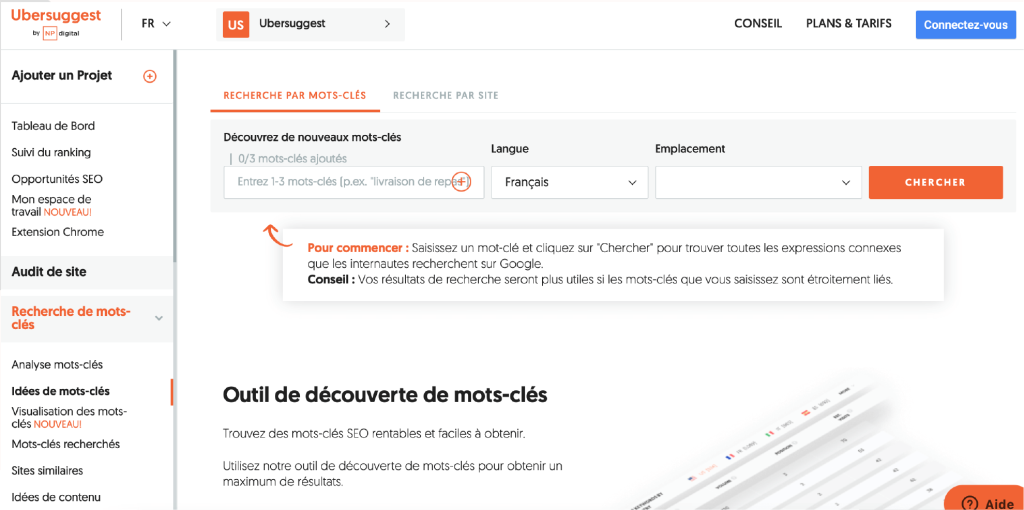Click the Ajouter un Projet label
The width and height of the screenshot is (1024, 510).
[62, 76]
